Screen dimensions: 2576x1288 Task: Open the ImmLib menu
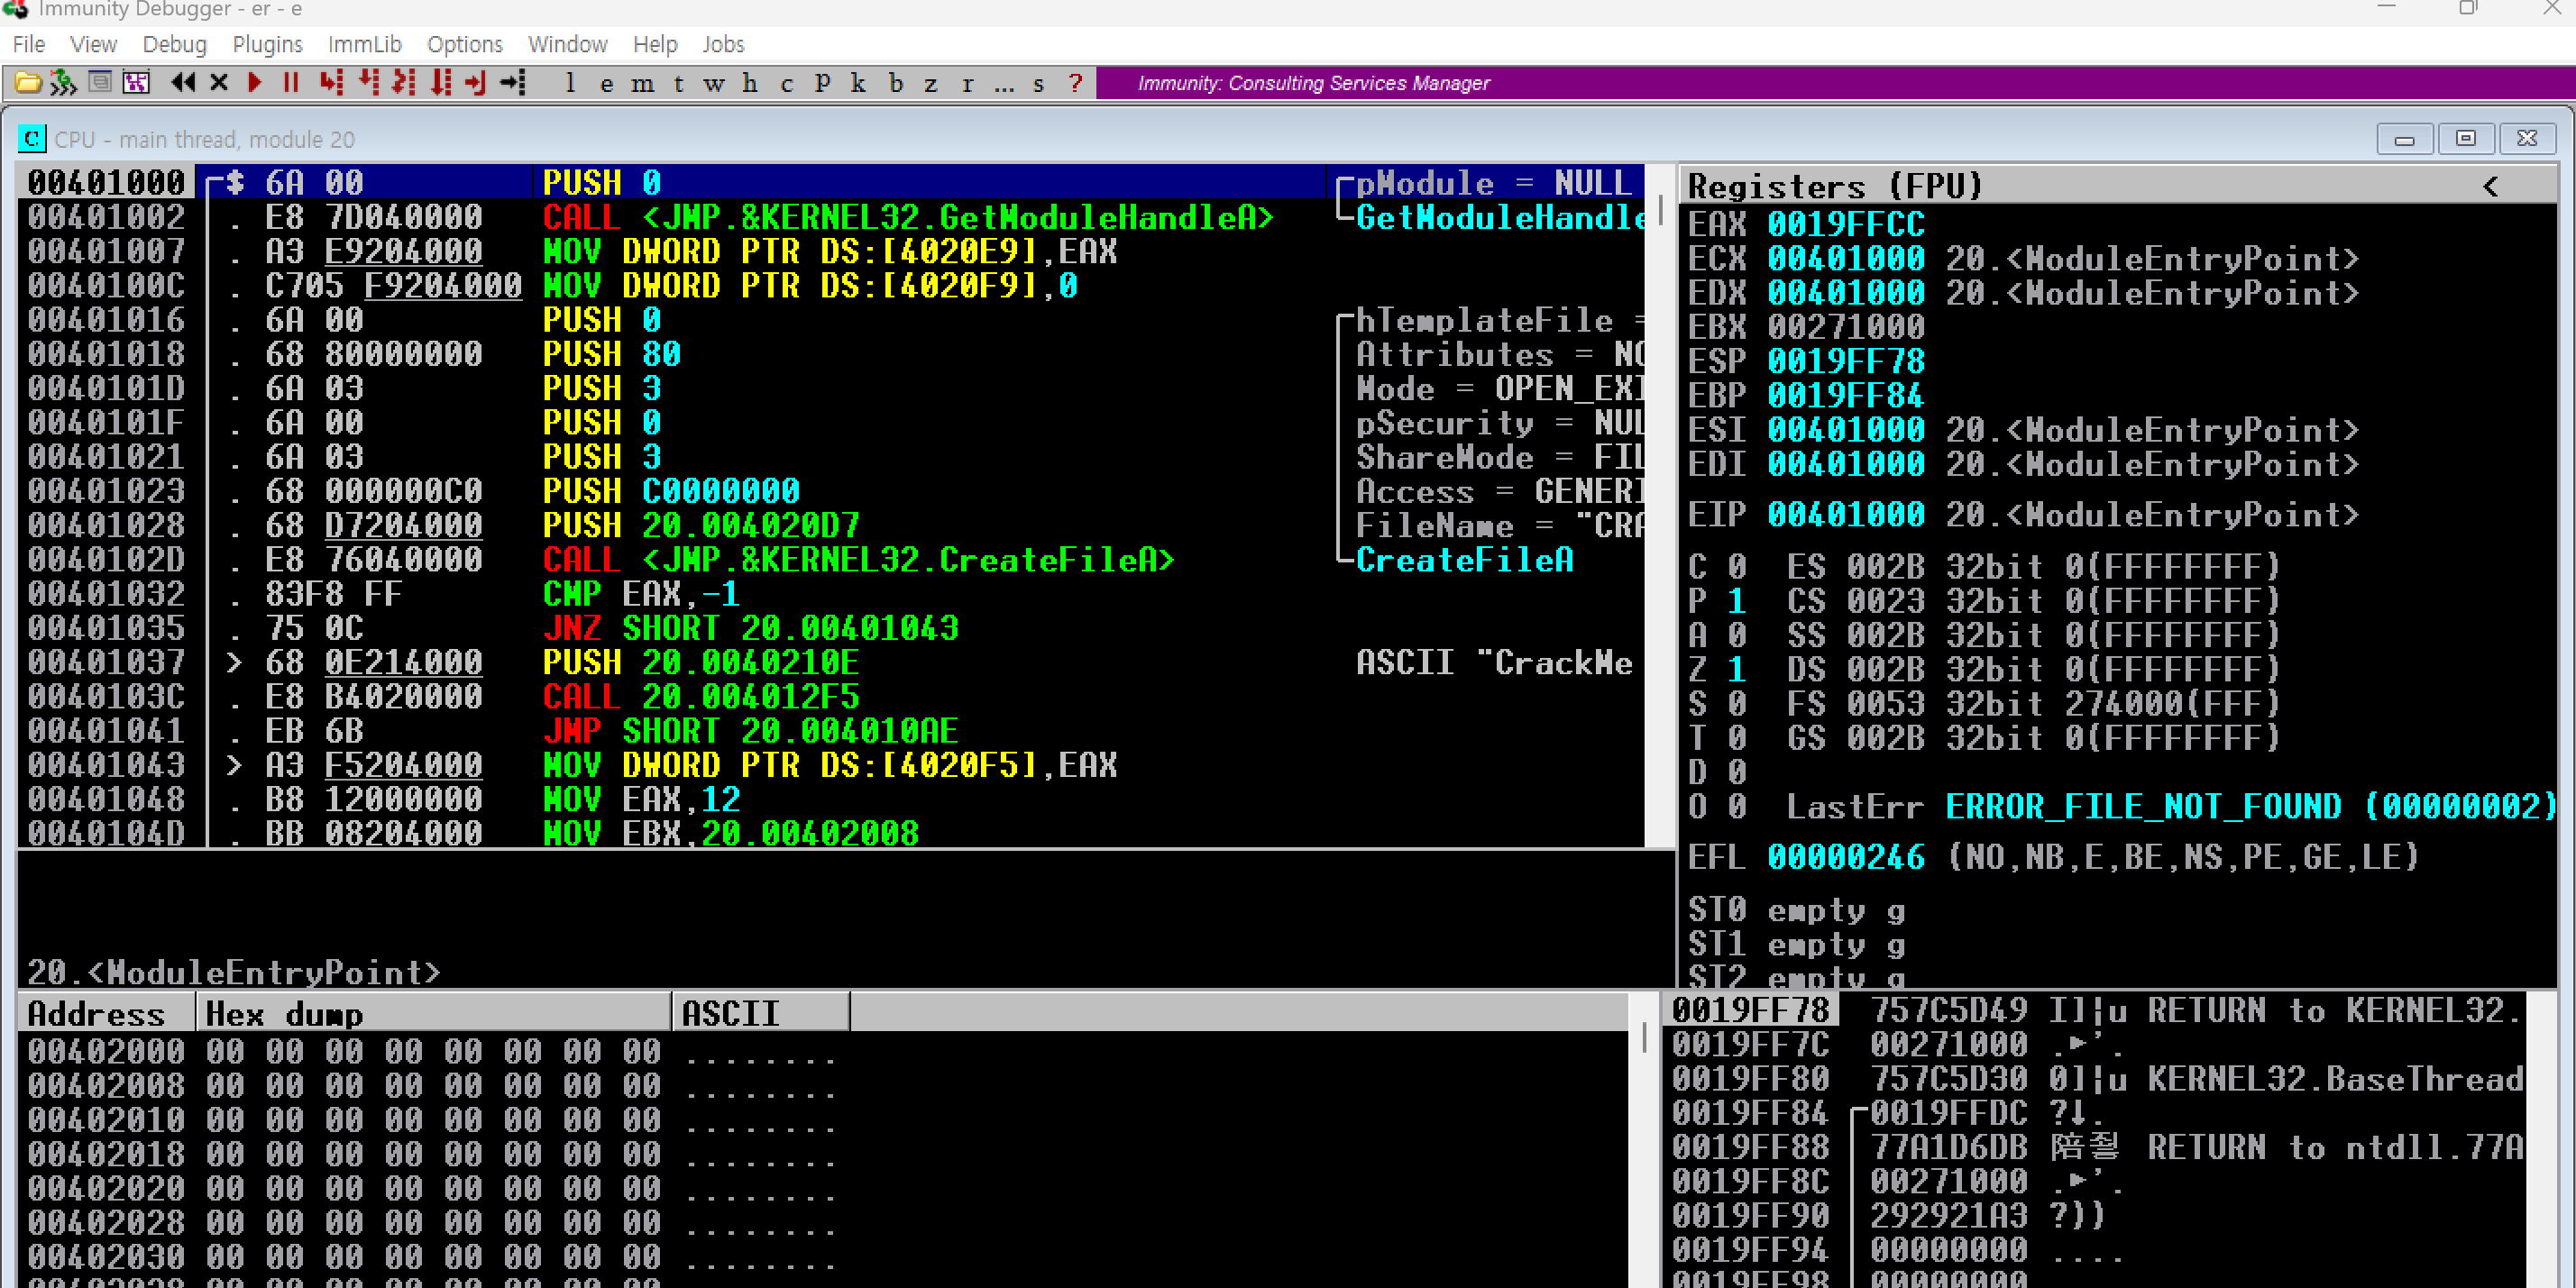click(x=364, y=44)
